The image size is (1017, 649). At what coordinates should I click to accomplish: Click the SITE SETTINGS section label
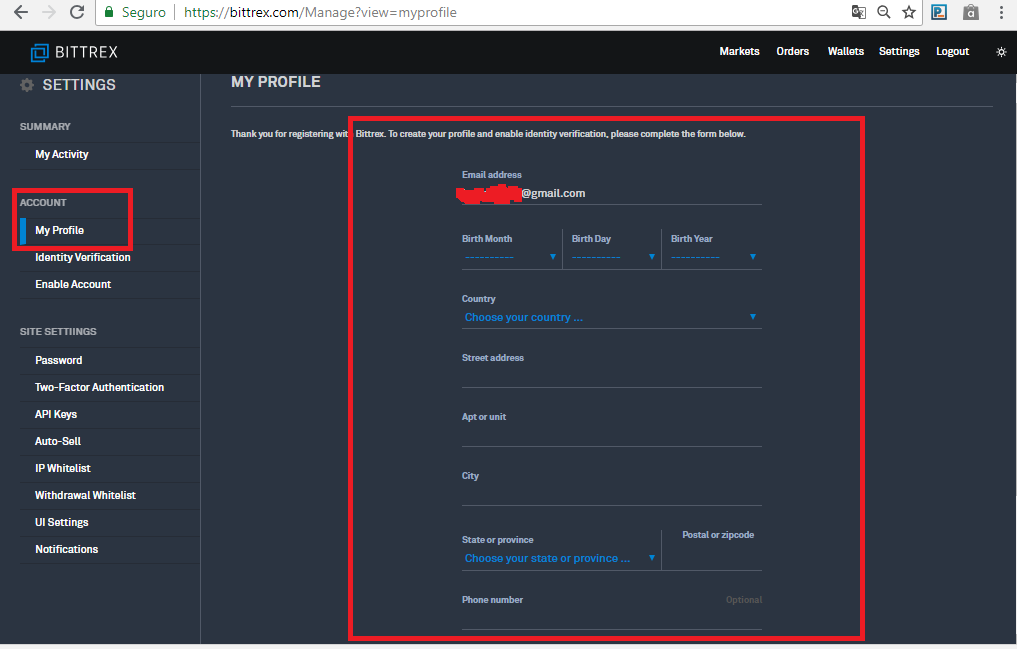(58, 331)
